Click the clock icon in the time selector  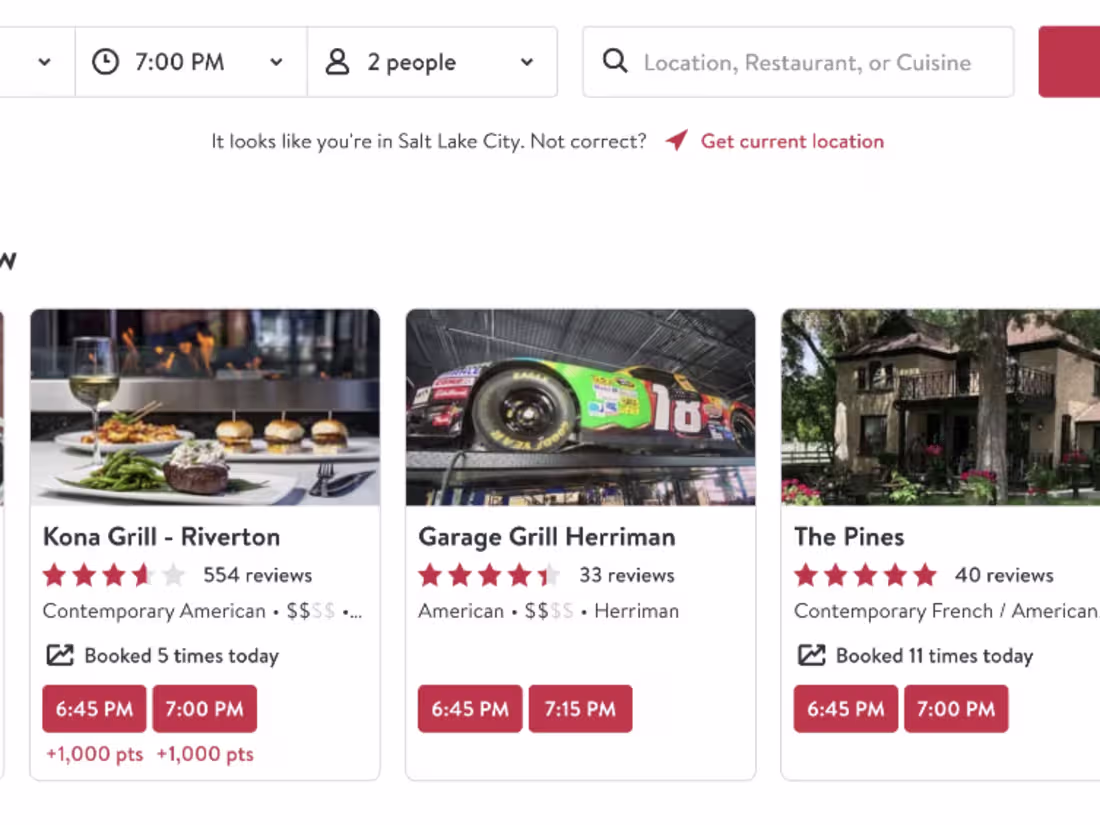tap(105, 62)
